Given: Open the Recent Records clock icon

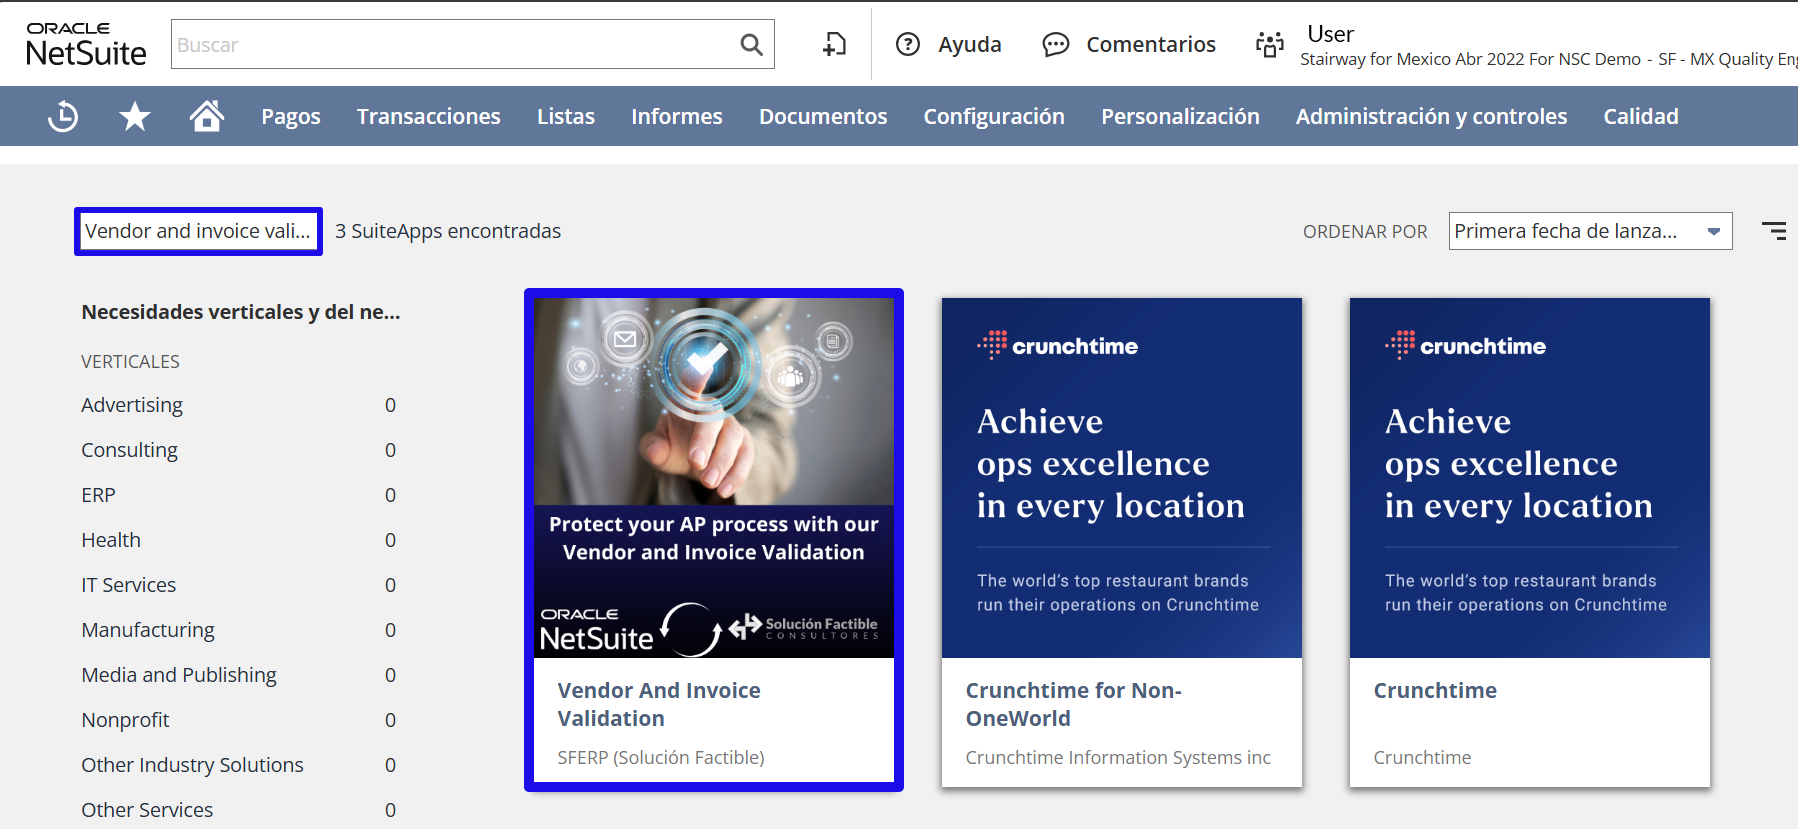Looking at the screenshot, I should tap(63, 117).
